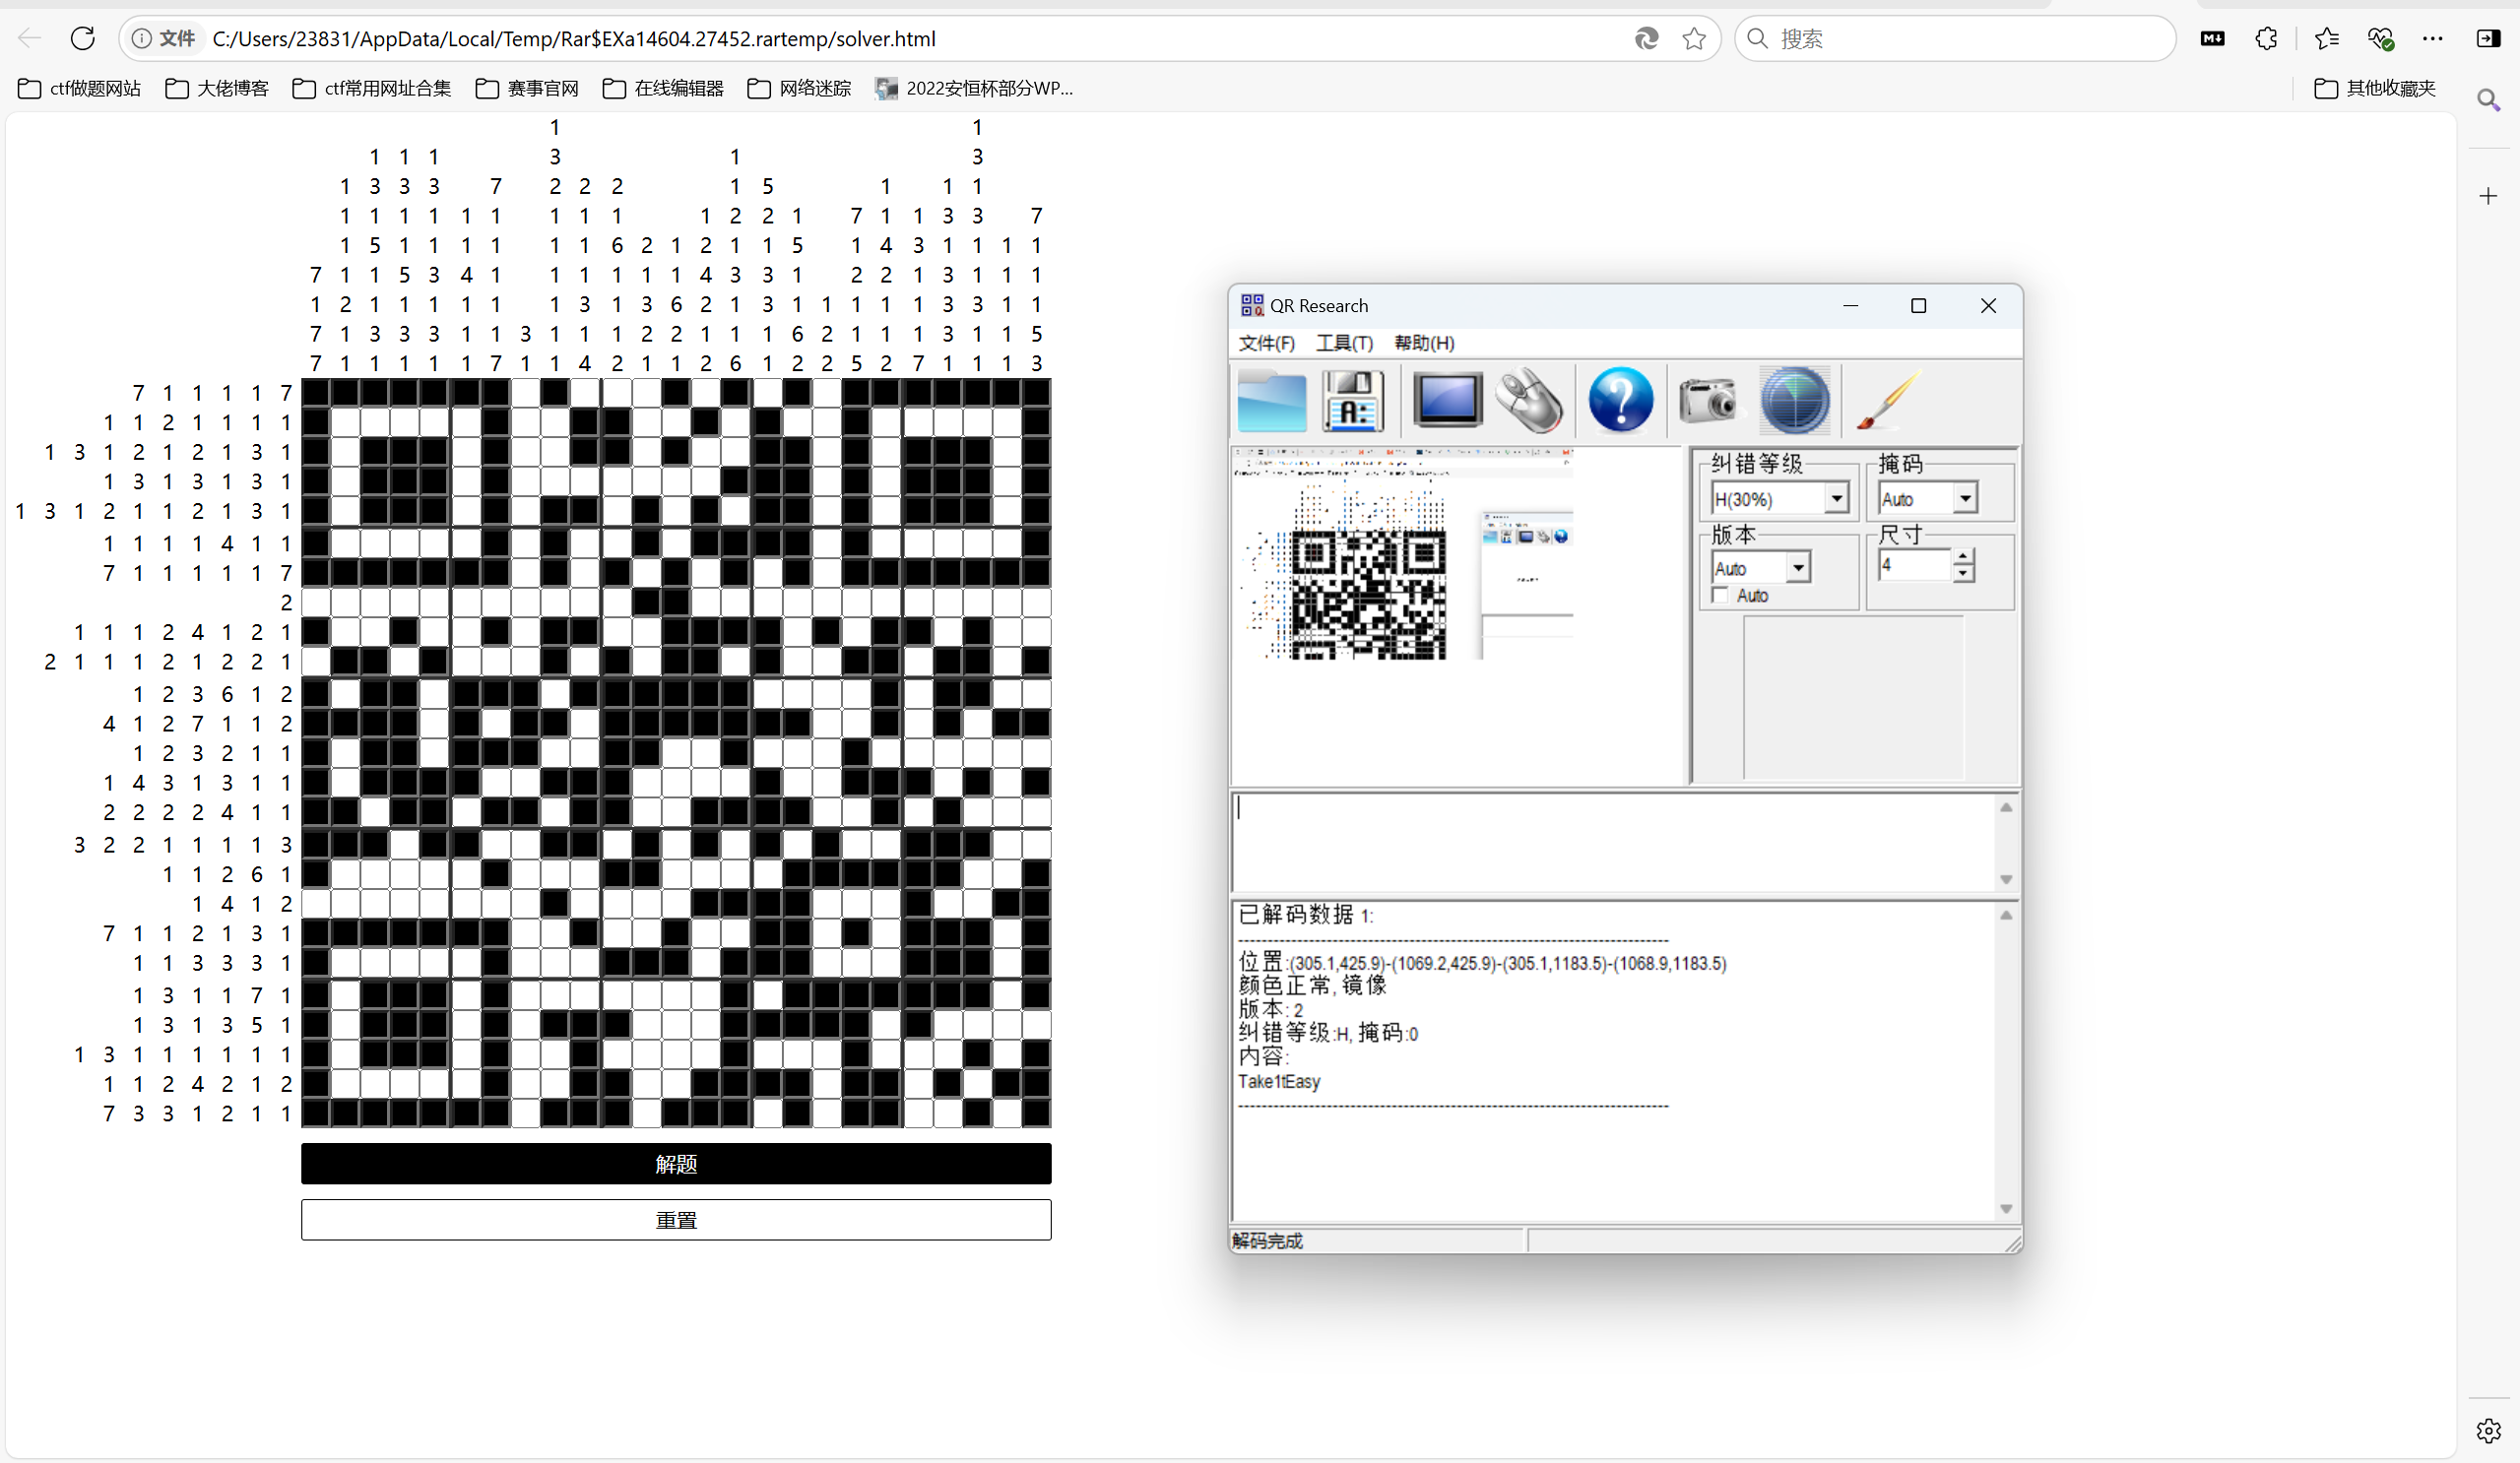Open the 大佬博客 bookmark folder

(217, 88)
